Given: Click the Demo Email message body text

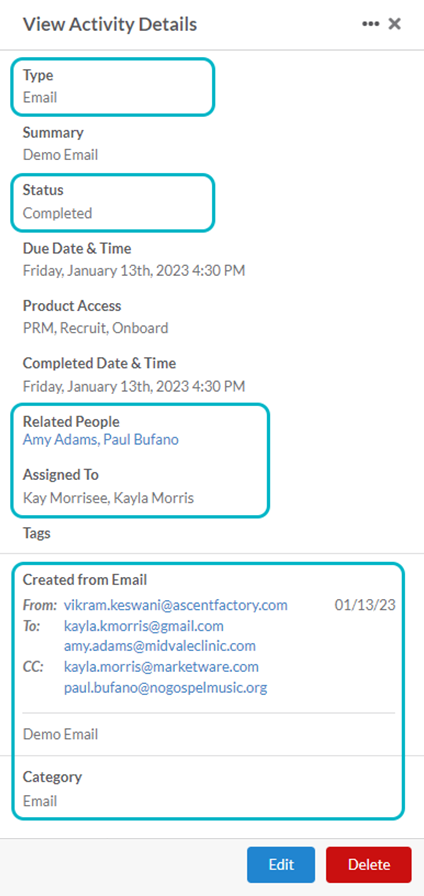Looking at the screenshot, I should click(60, 734).
